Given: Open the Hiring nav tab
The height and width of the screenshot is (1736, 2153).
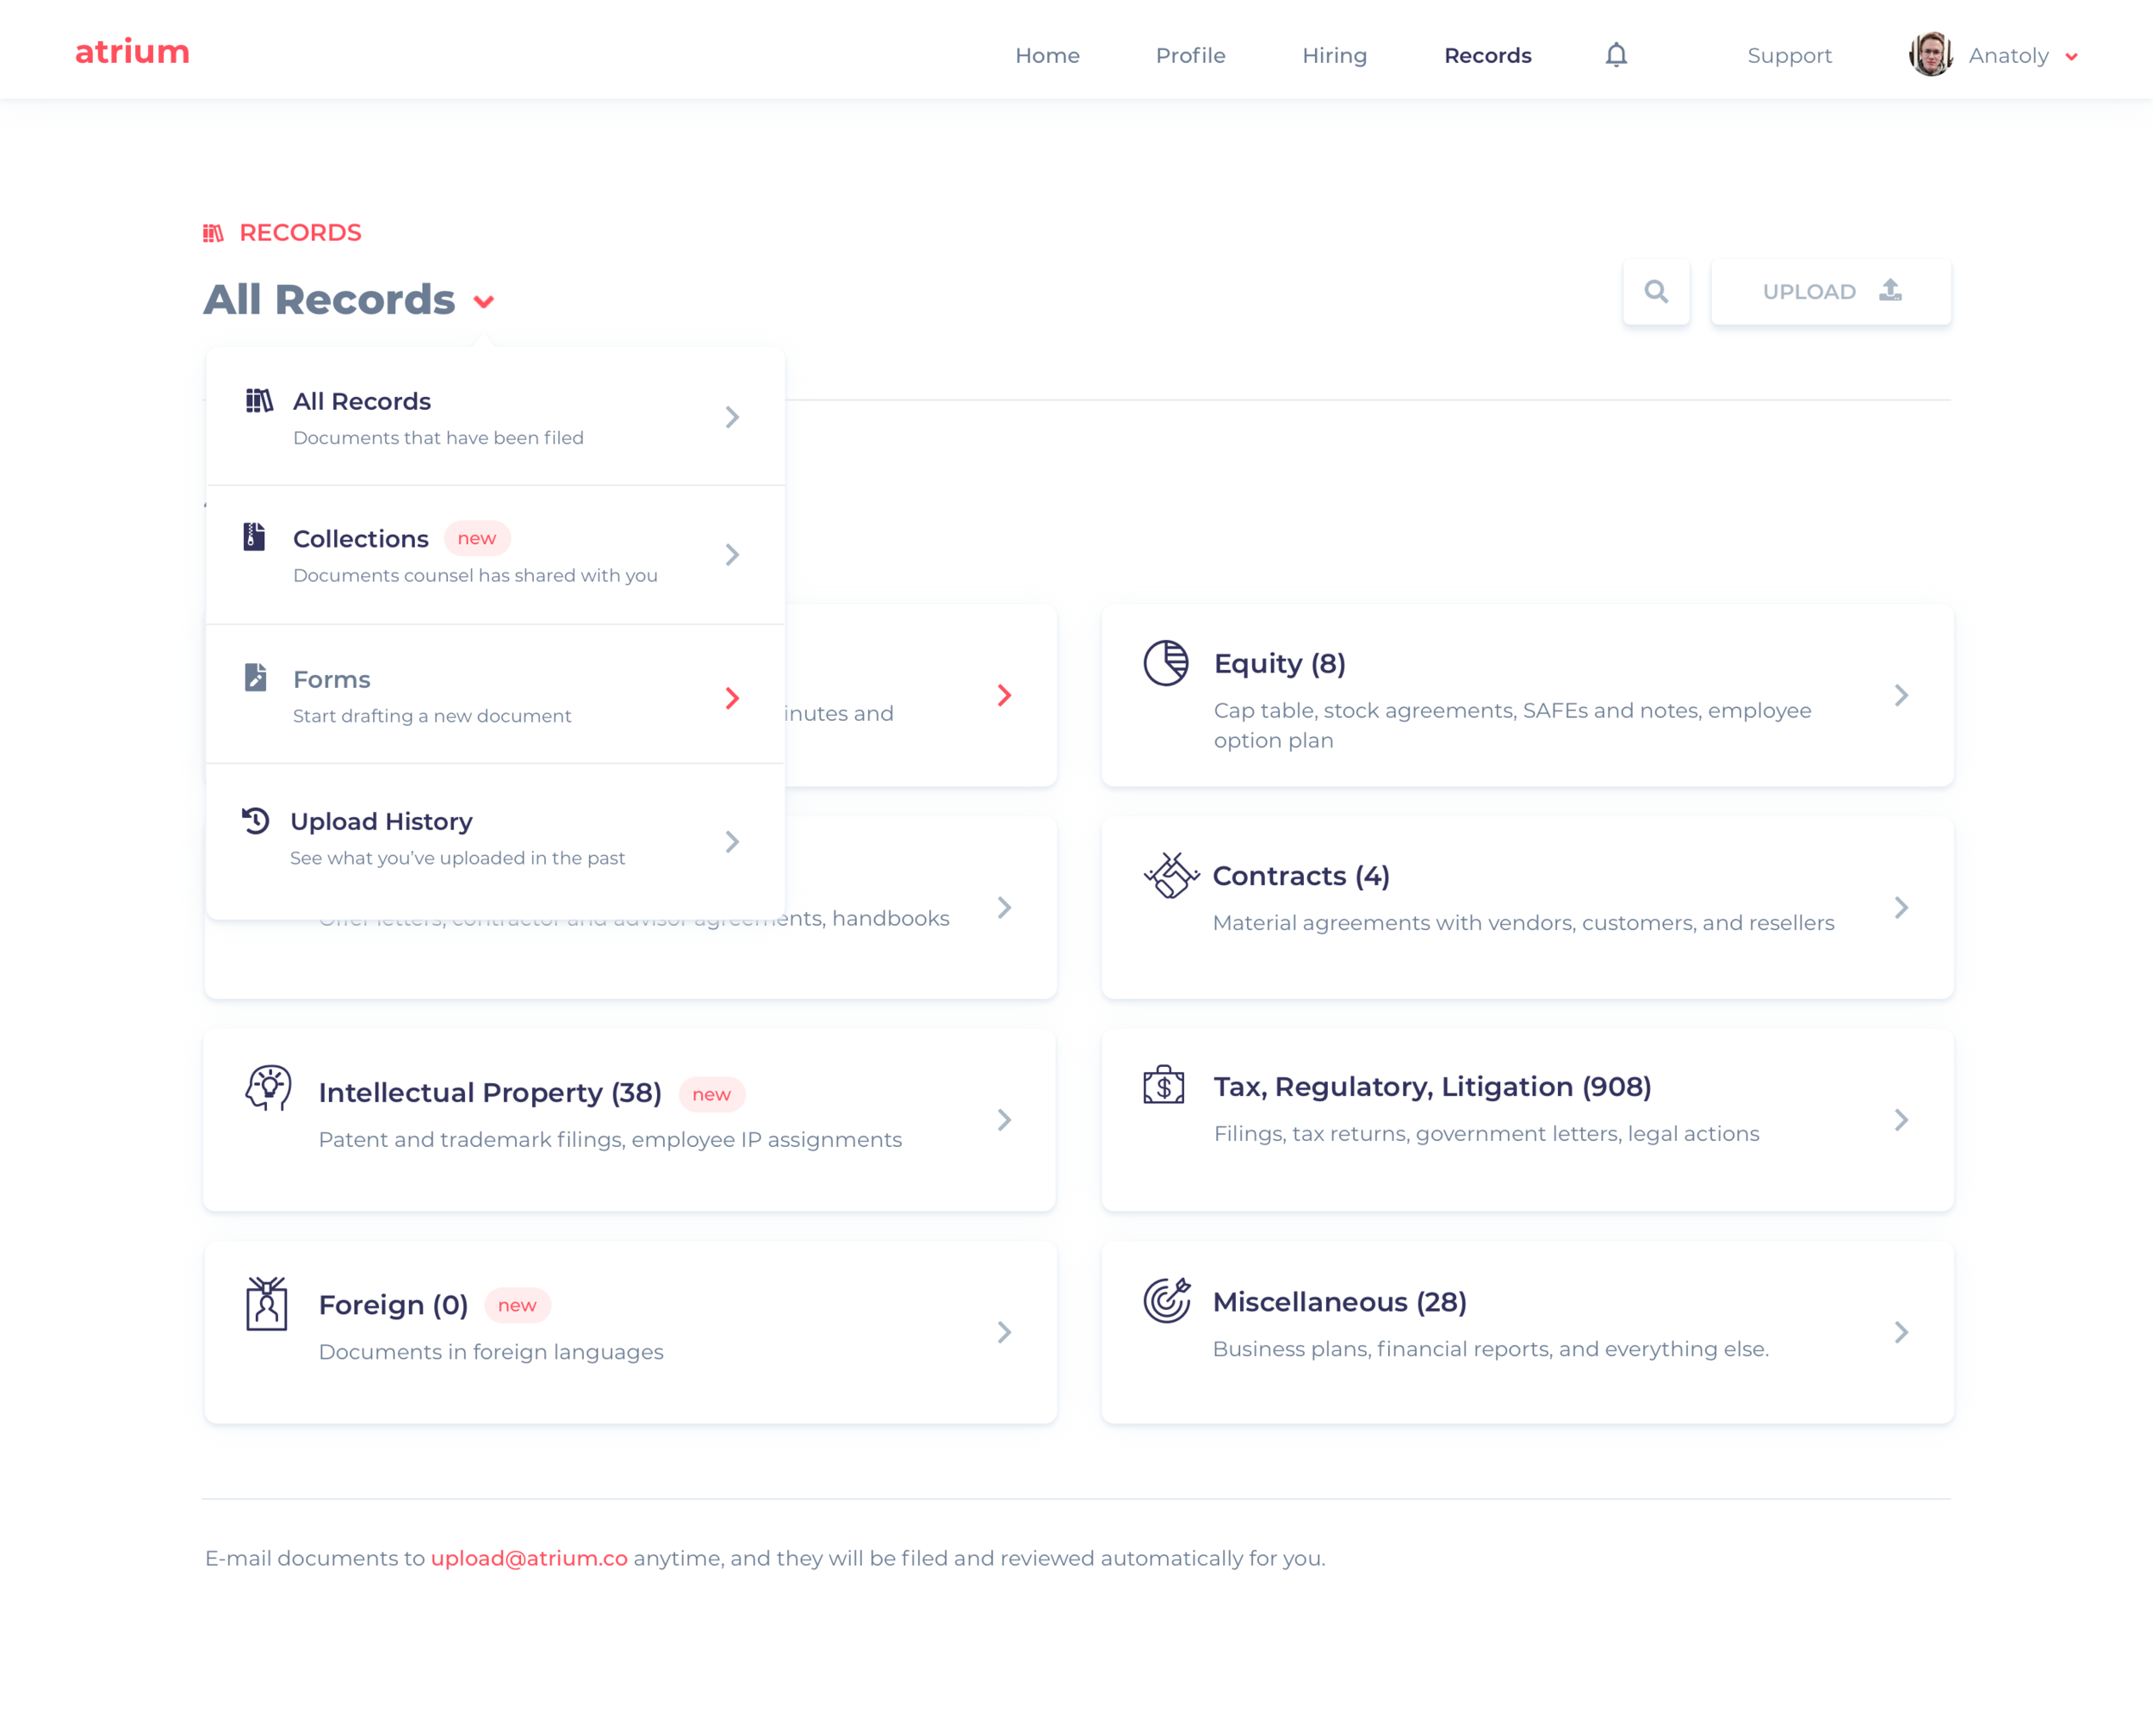Looking at the screenshot, I should 1334,56.
